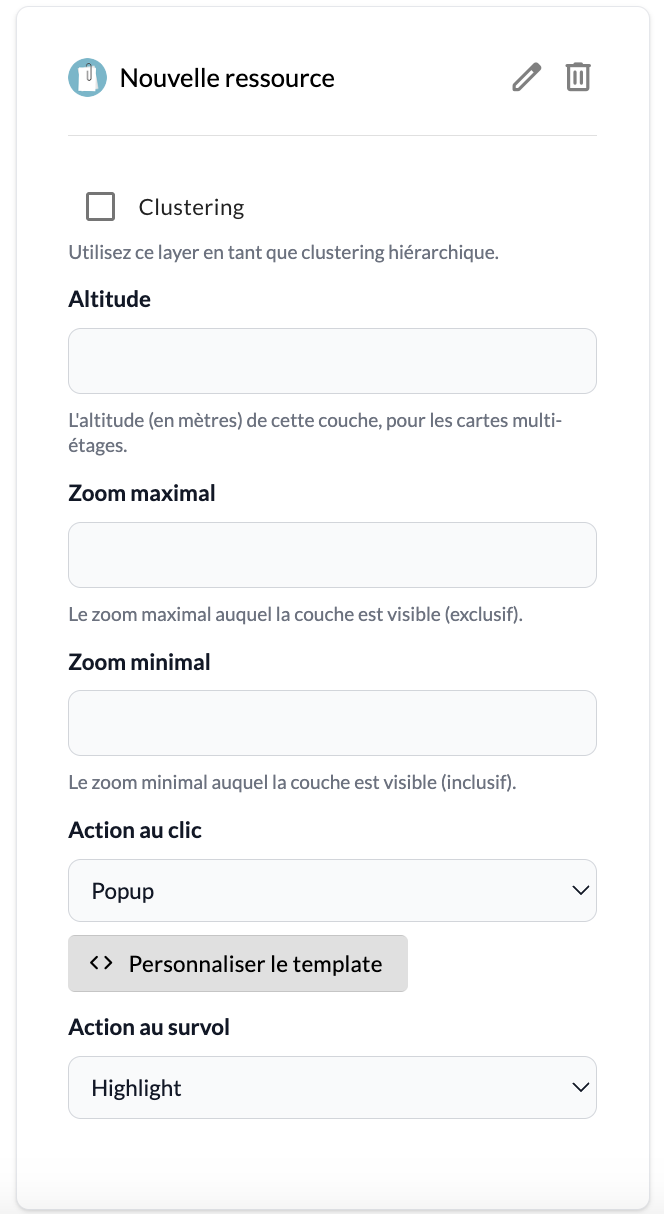Click the Zoom maximal field label
This screenshot has width=664, height=1214.
coord(142,493)
